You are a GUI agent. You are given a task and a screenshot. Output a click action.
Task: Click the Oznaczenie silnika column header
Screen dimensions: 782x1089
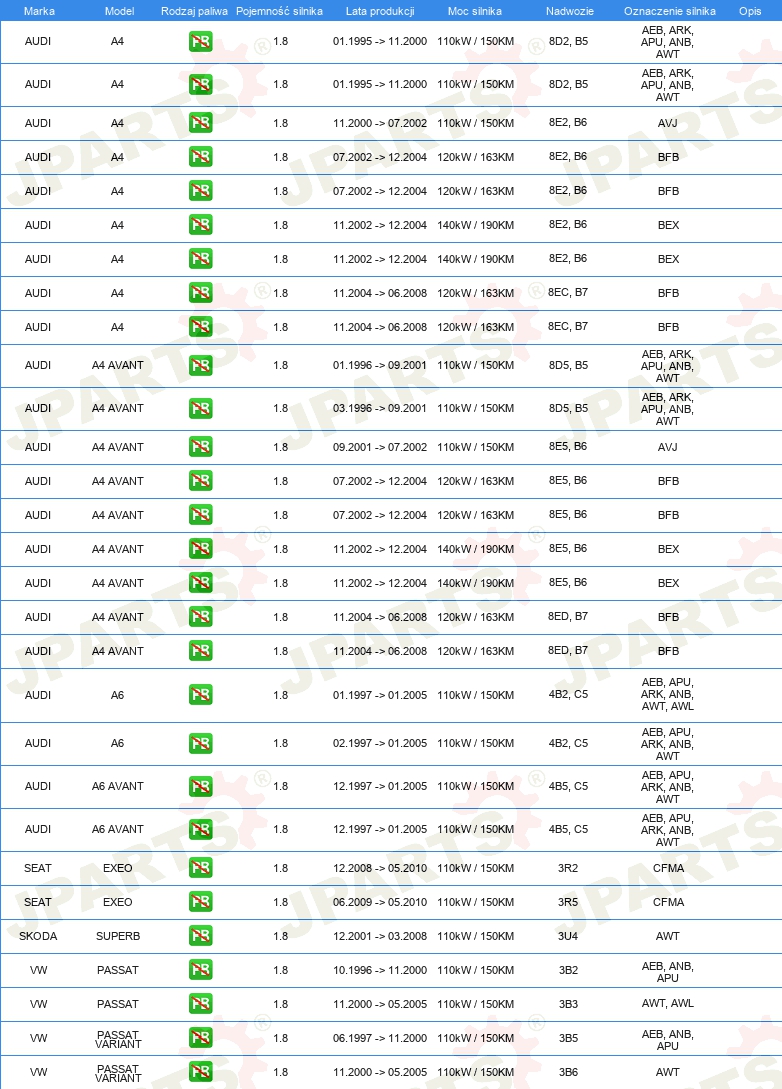(669, 11)
